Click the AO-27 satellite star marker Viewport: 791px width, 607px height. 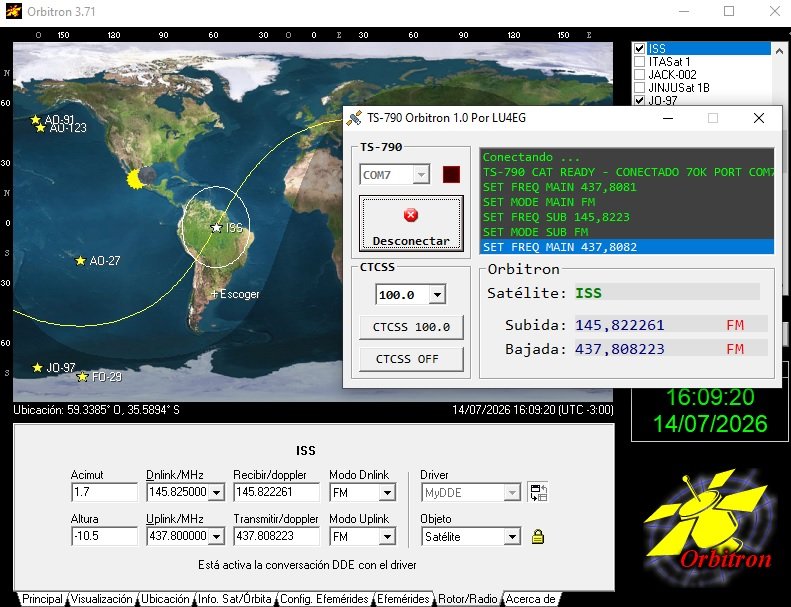tap(80, 261)
